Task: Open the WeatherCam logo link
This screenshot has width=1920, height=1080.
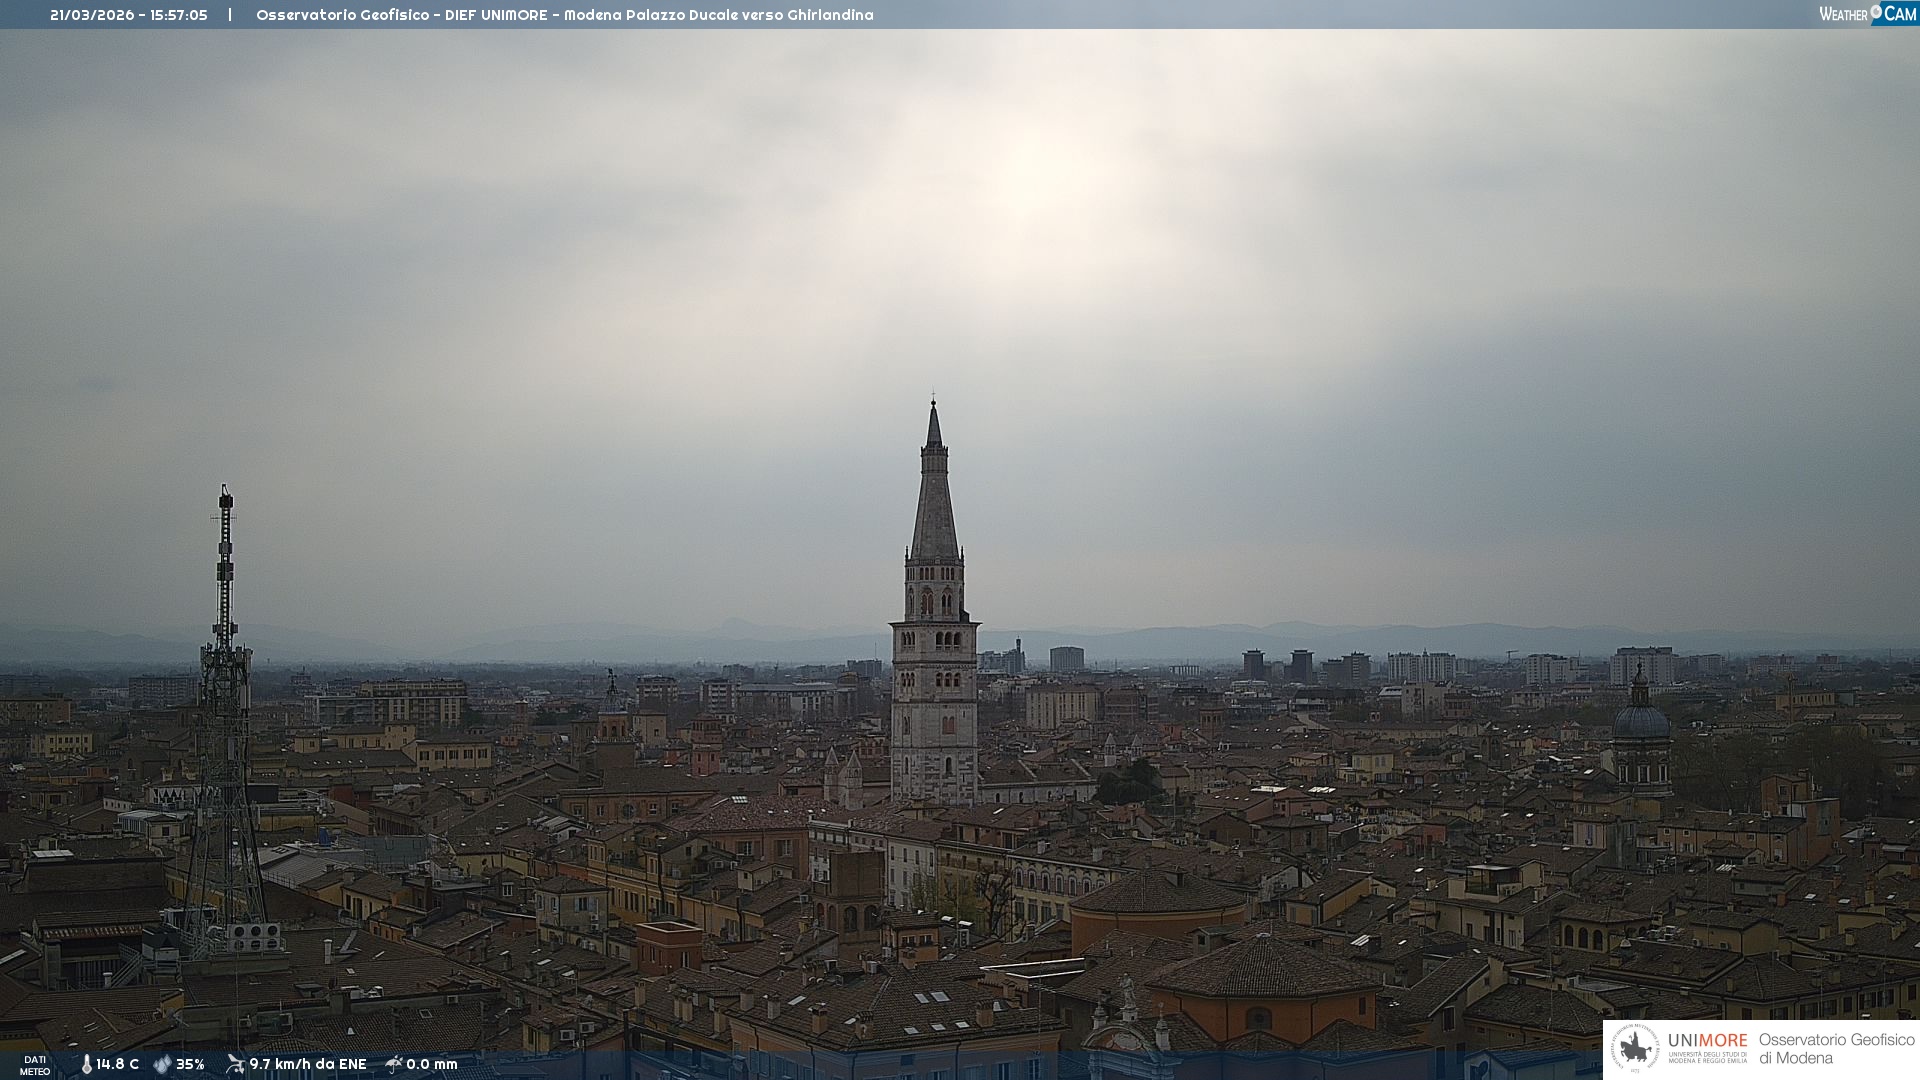Action: pyautogui.click(x=1867, y=14)
